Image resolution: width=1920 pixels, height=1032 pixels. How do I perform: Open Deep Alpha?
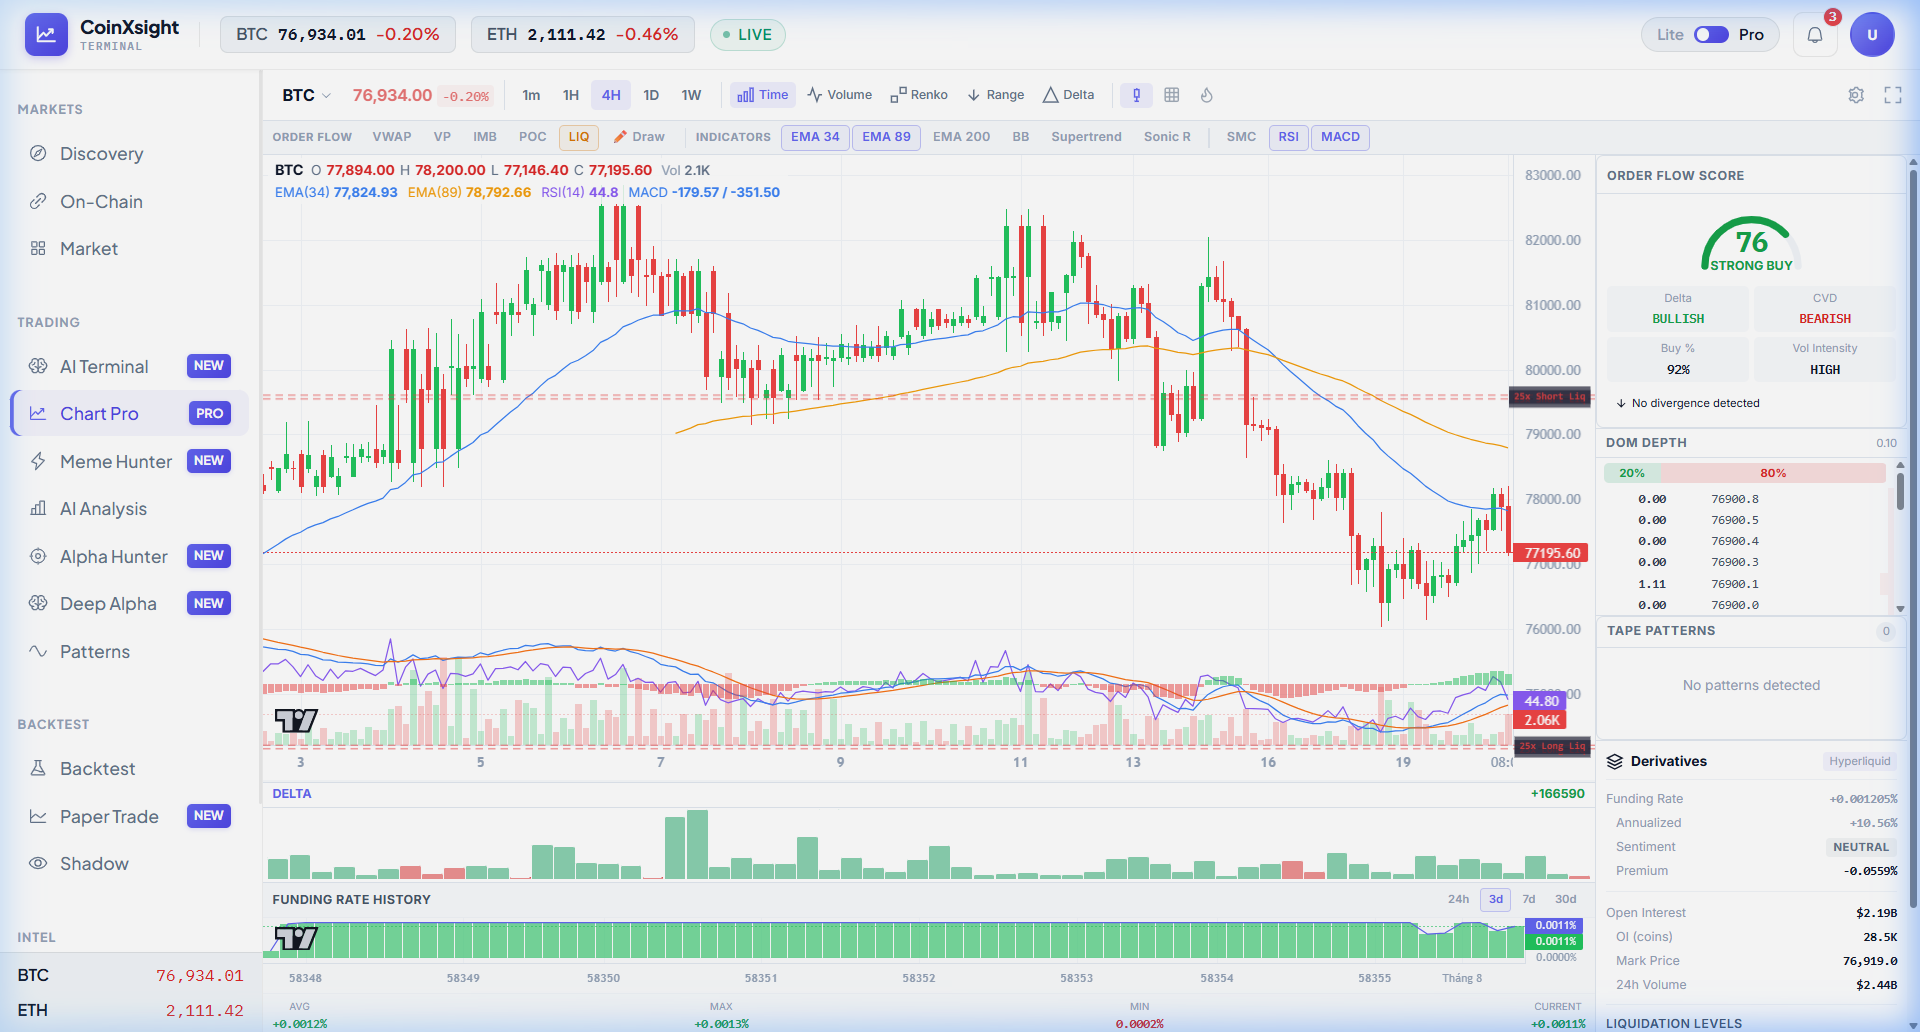tap(130, 604)
